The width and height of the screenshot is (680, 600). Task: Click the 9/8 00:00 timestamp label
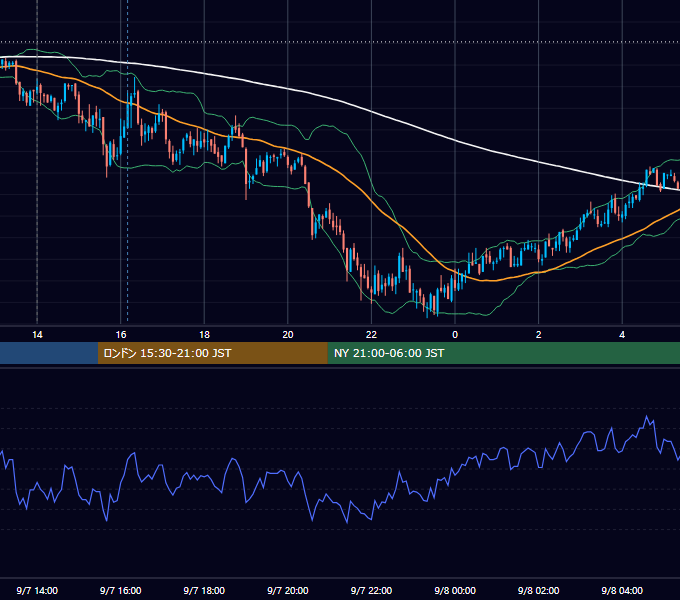tap(455, 590)
